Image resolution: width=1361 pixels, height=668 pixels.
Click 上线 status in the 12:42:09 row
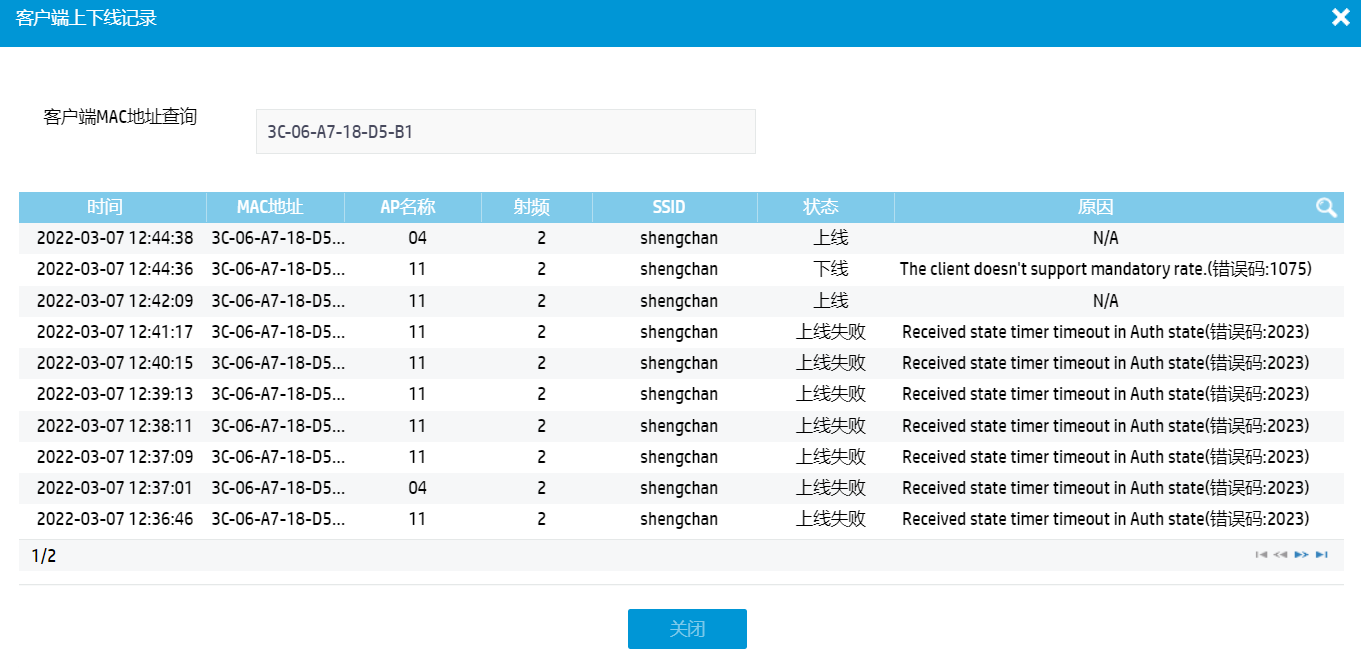click(830, 301)
